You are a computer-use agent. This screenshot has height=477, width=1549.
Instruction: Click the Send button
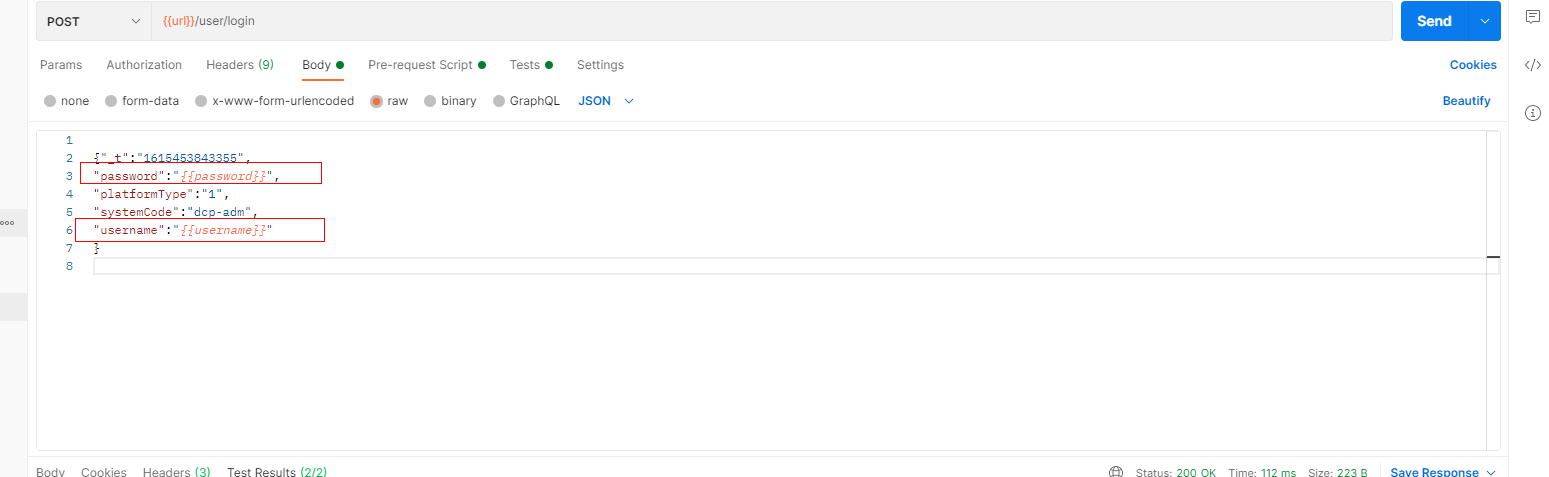point(1433,21)
